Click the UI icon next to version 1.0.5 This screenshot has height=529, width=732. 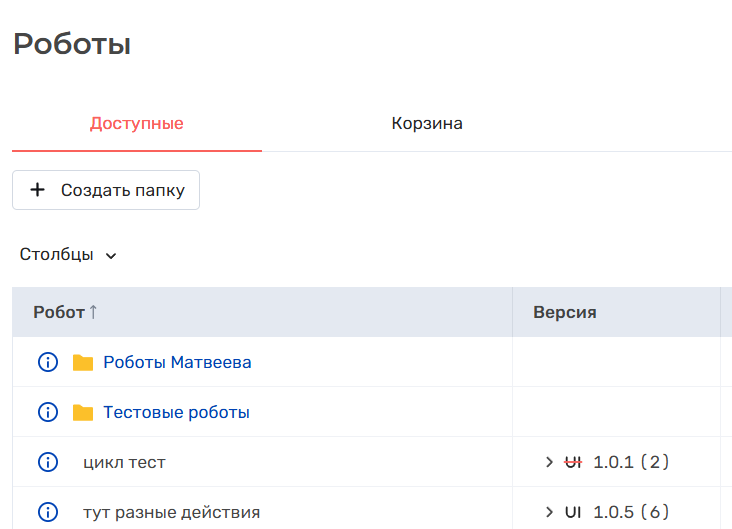(573, 512)
